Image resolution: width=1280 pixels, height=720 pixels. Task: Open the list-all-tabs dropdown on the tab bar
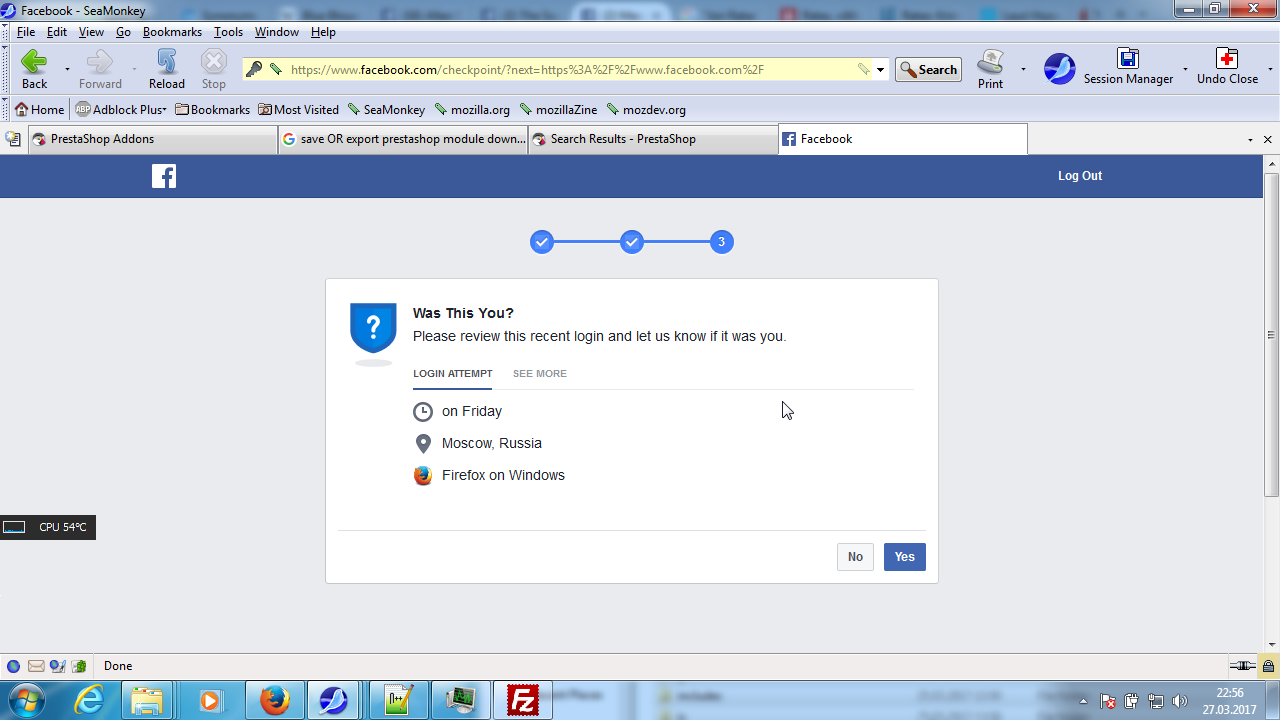(1250, 140)
